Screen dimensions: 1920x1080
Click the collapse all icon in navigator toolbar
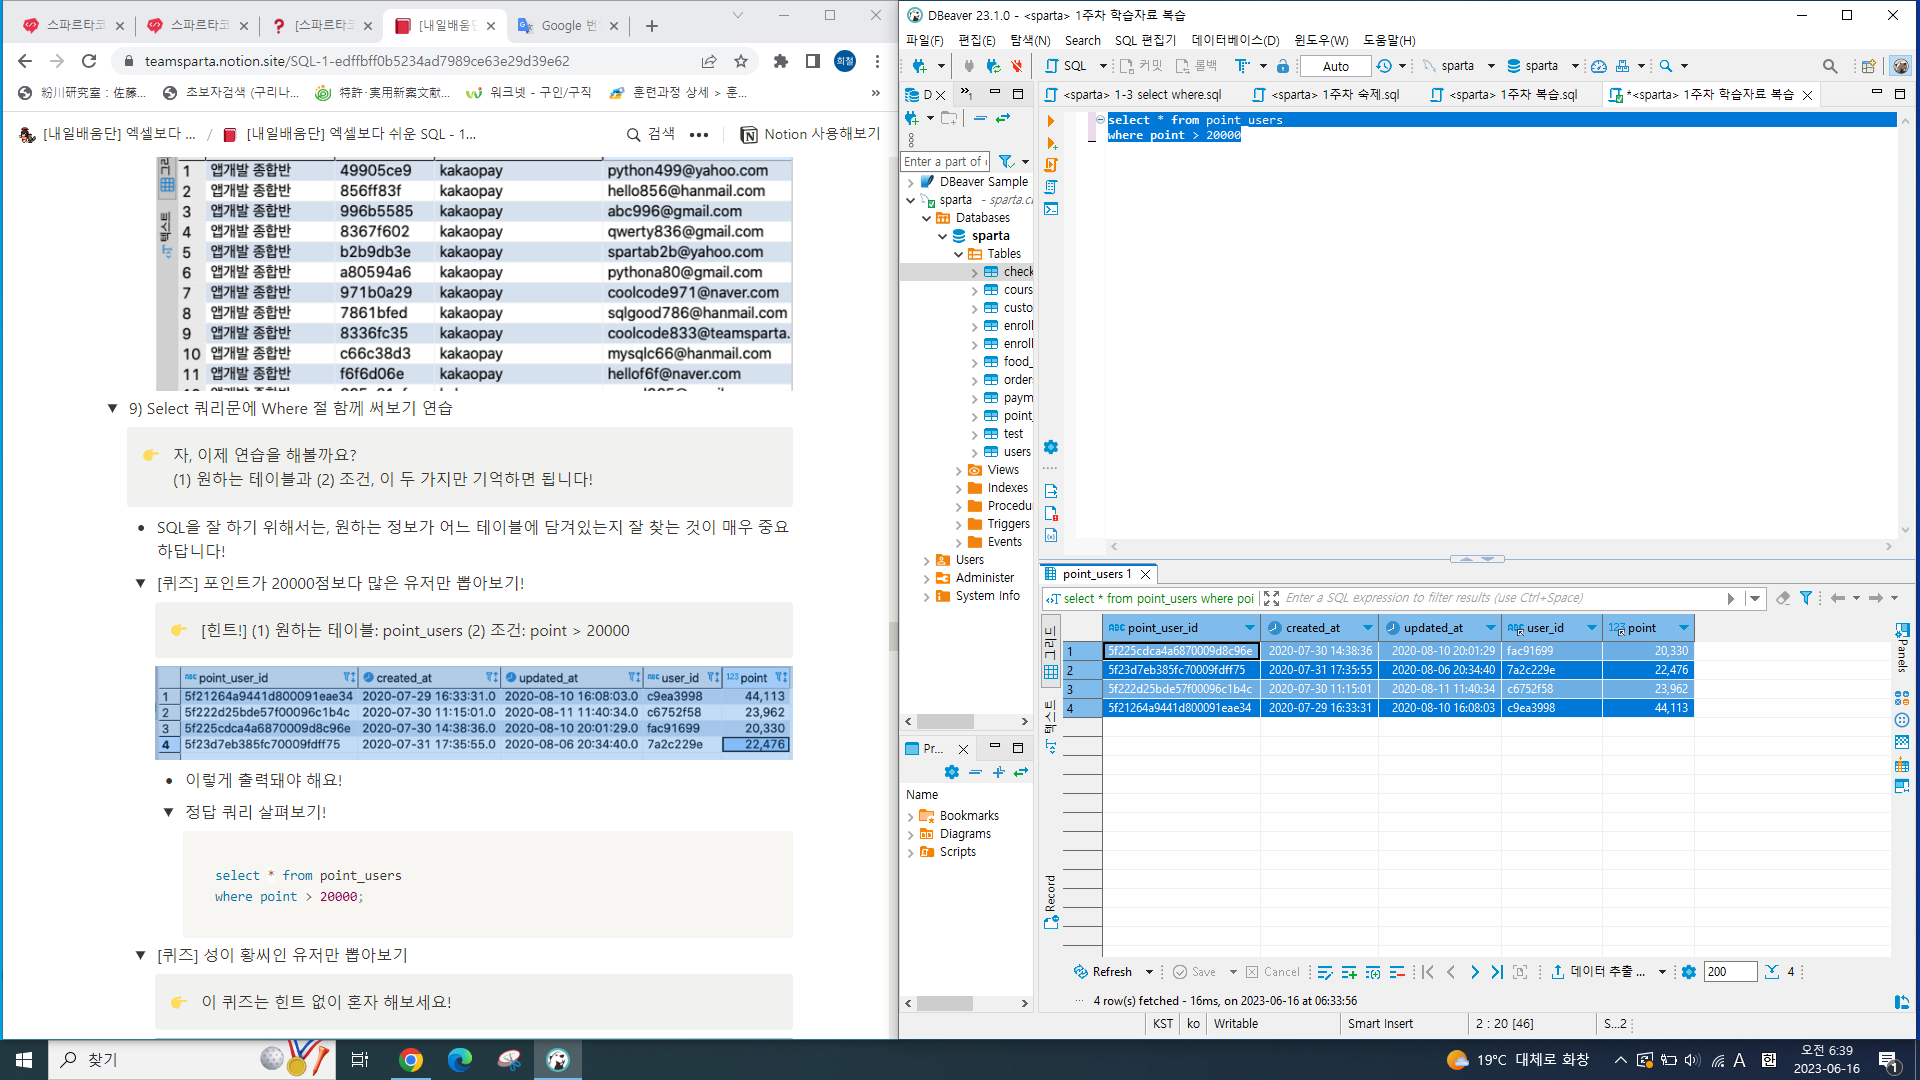(980, 118)
